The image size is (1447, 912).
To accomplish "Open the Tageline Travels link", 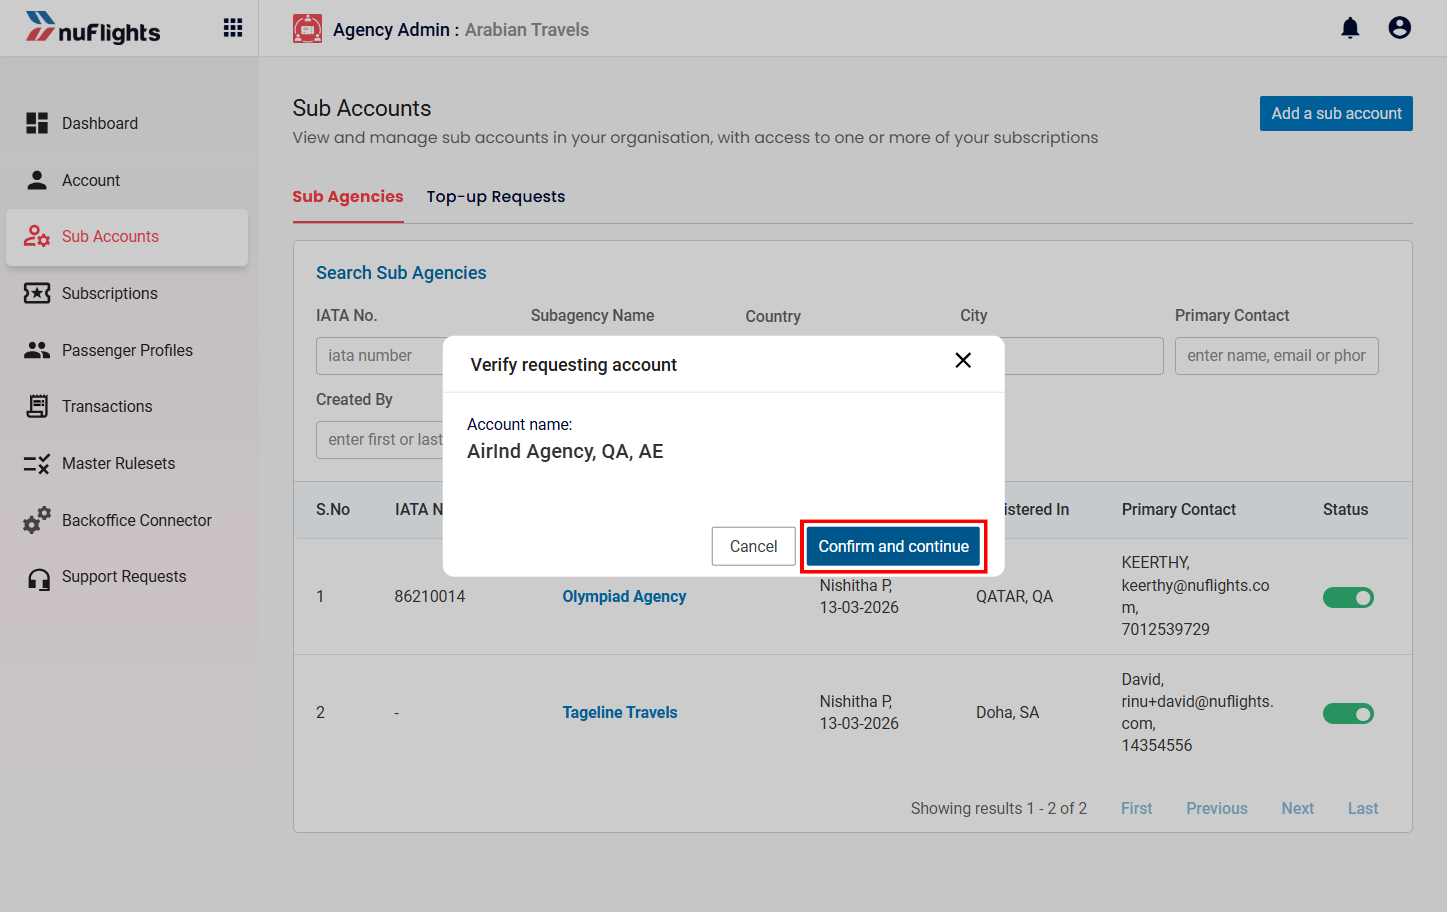I will coord(620,713).
